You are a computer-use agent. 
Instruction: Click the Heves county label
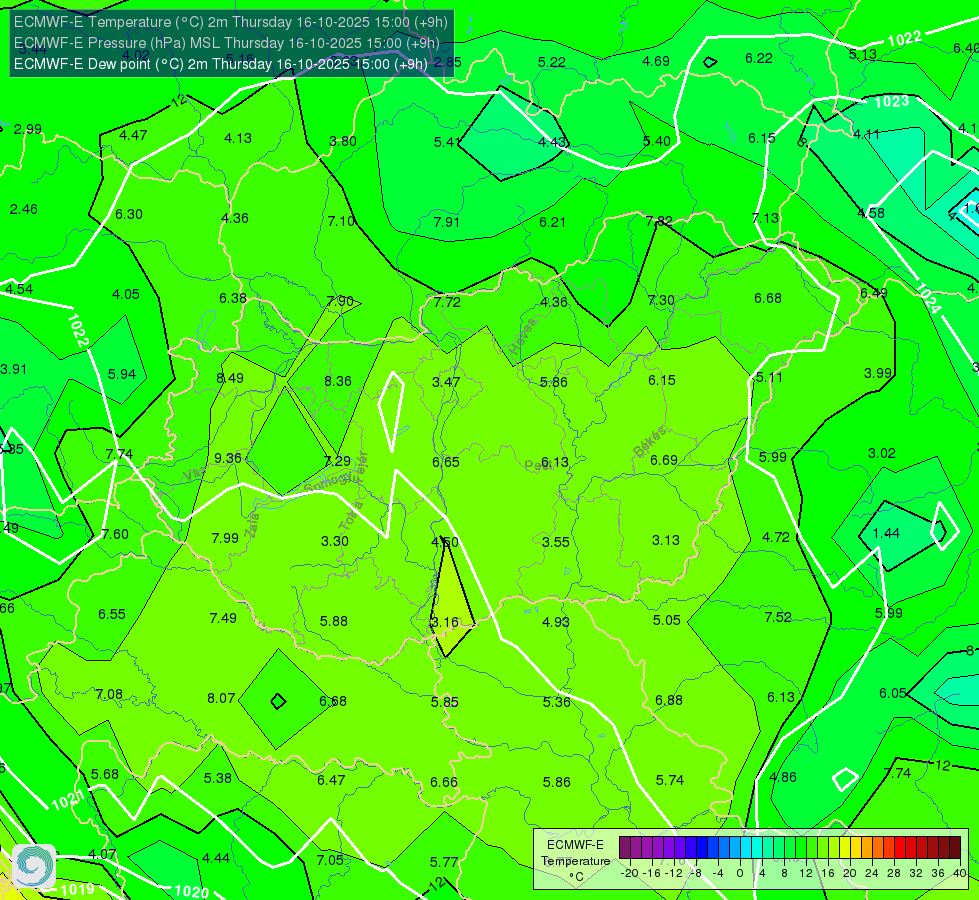[x=523, y=337]
